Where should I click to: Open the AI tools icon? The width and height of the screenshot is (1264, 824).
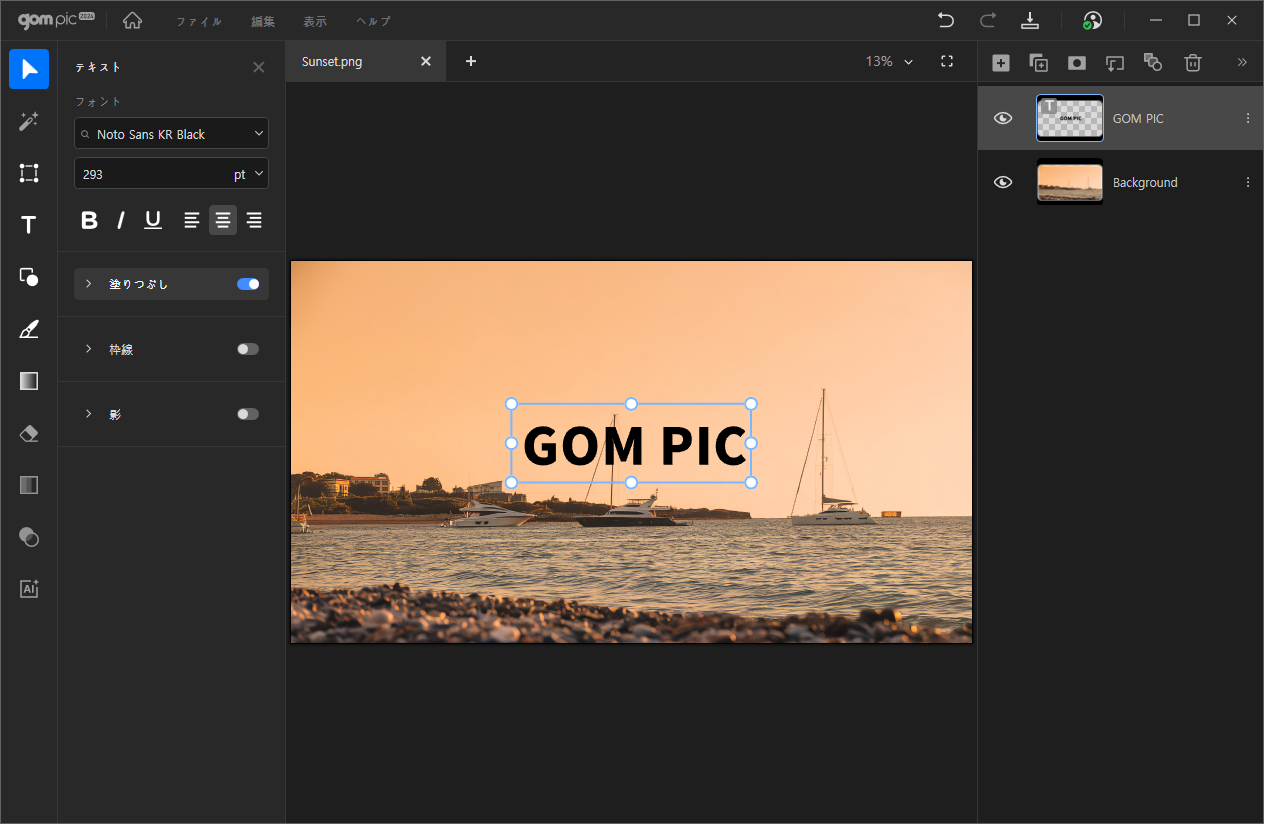tap(29, 589)
